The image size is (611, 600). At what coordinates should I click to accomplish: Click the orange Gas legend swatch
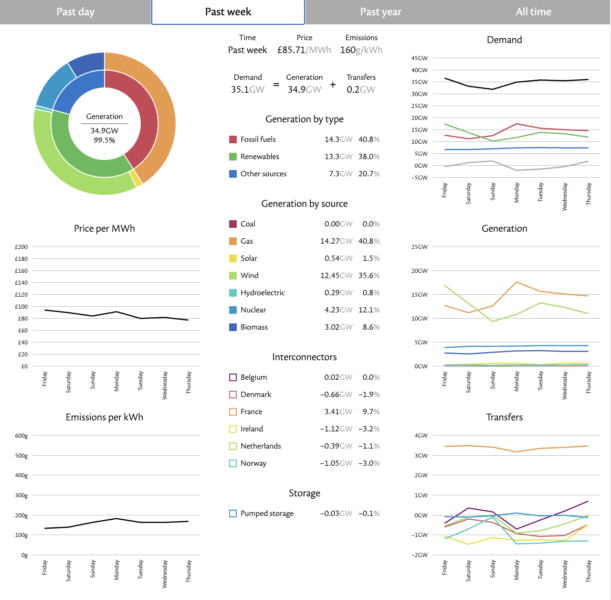click(233, 240)
